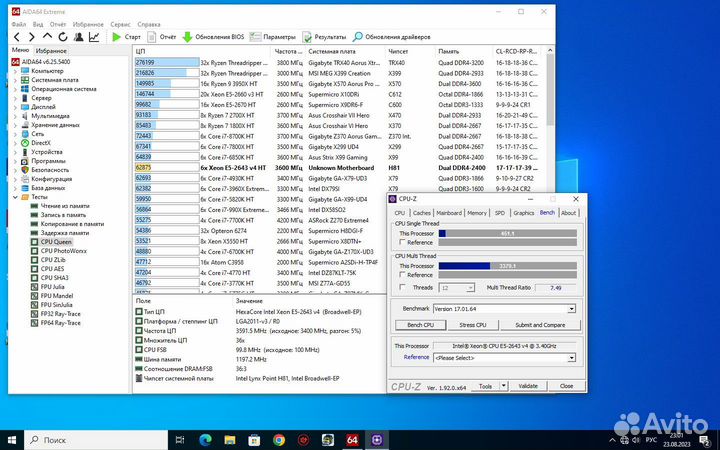
Task: Select the Задержка памяти test
Action: pyautogui.click(x=65, y=233)
